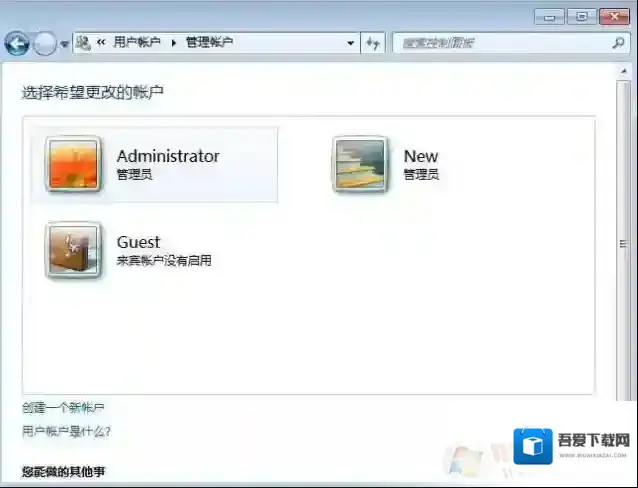This screenshot has height=488, width=638.
Task: Close the manage accounts window
Action: (x=614, y=17)
